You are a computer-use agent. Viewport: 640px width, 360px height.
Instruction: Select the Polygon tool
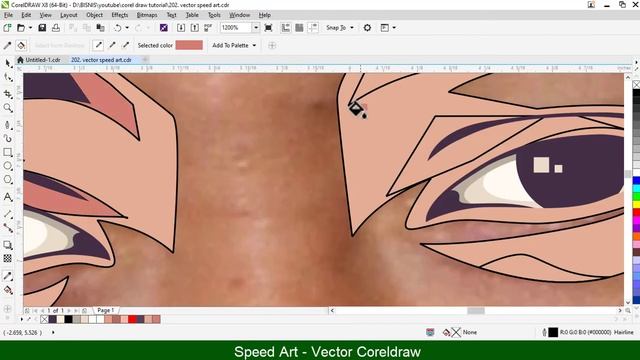click(x=8, y=180)
